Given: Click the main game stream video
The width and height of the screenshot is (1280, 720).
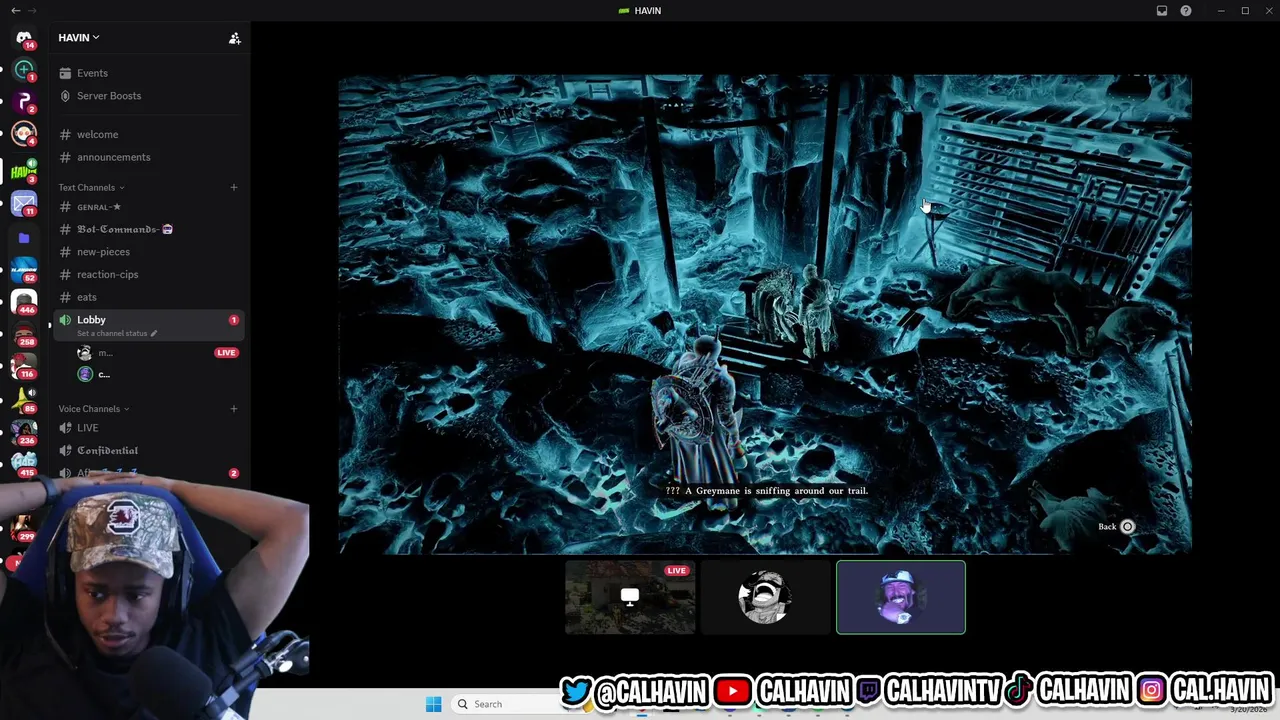Looking at the screenshot, I should coord(765,313).
